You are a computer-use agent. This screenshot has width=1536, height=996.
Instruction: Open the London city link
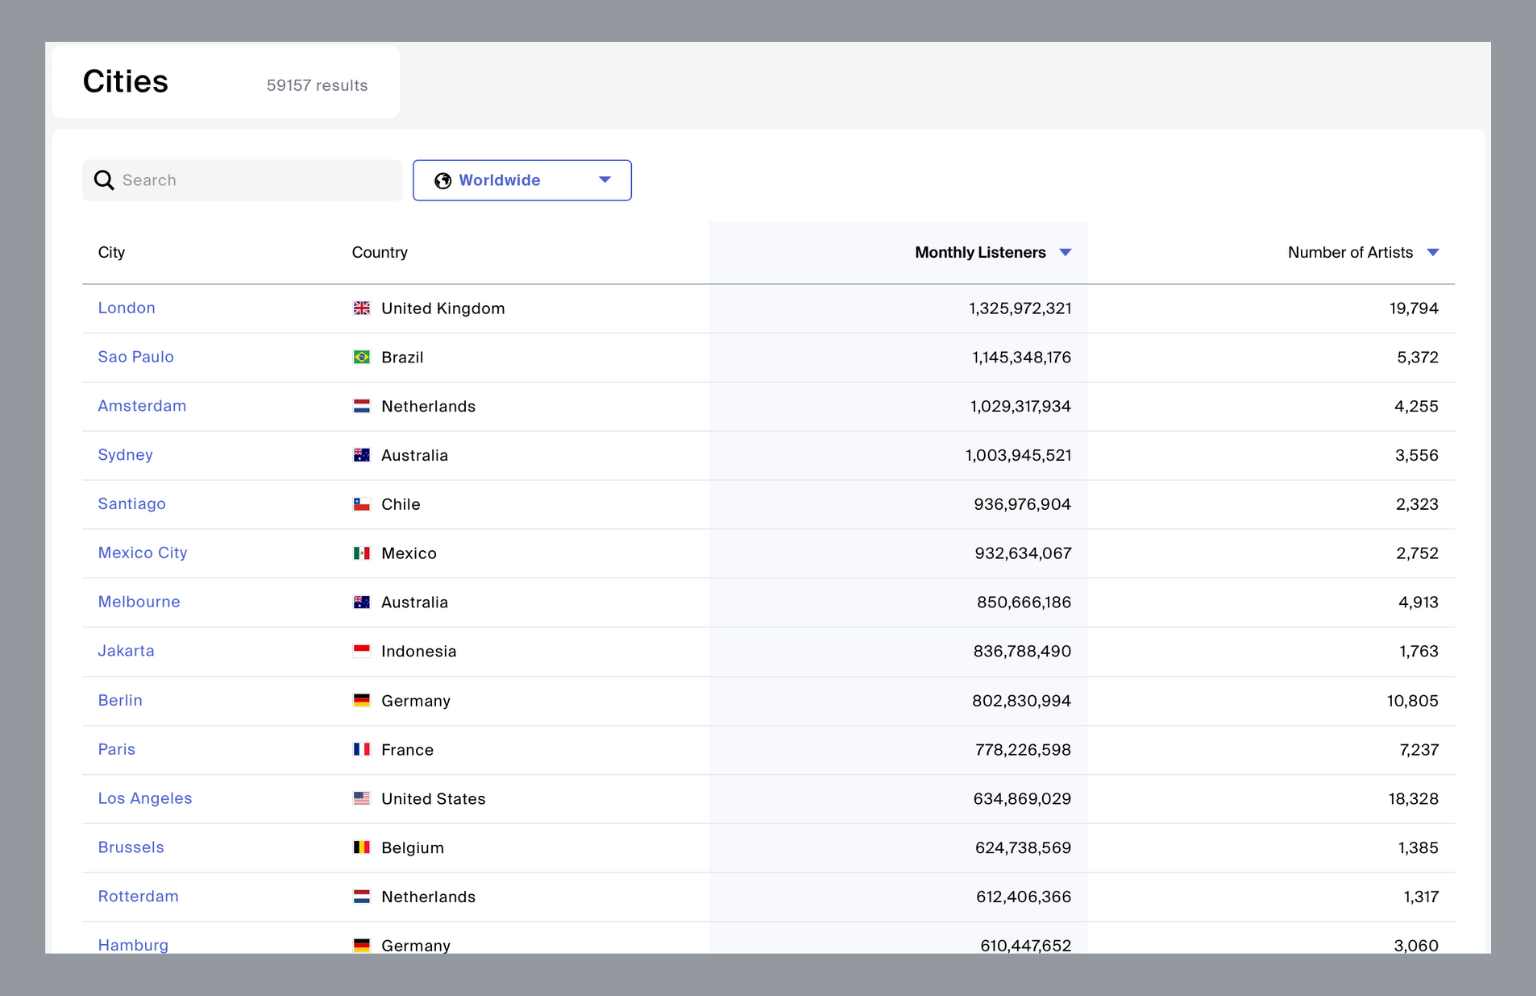tap(126, 308)
